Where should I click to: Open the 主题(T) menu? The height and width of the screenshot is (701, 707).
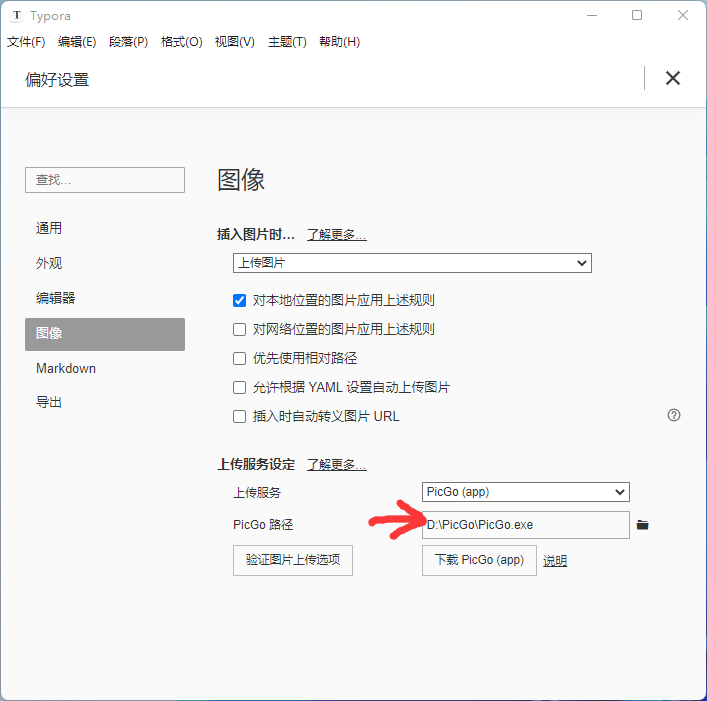point(287,42)
